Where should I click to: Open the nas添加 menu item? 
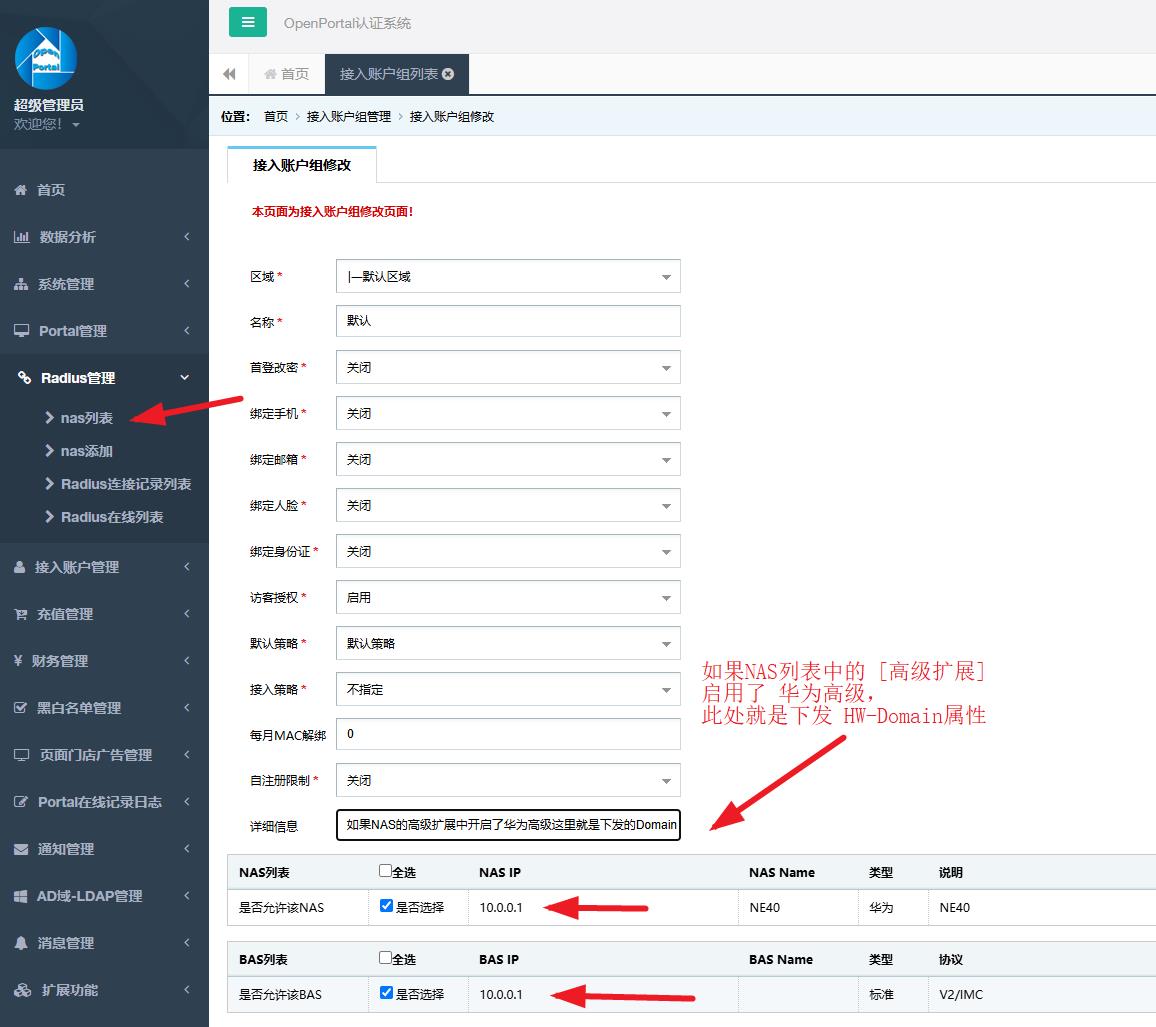coord(86,450)
